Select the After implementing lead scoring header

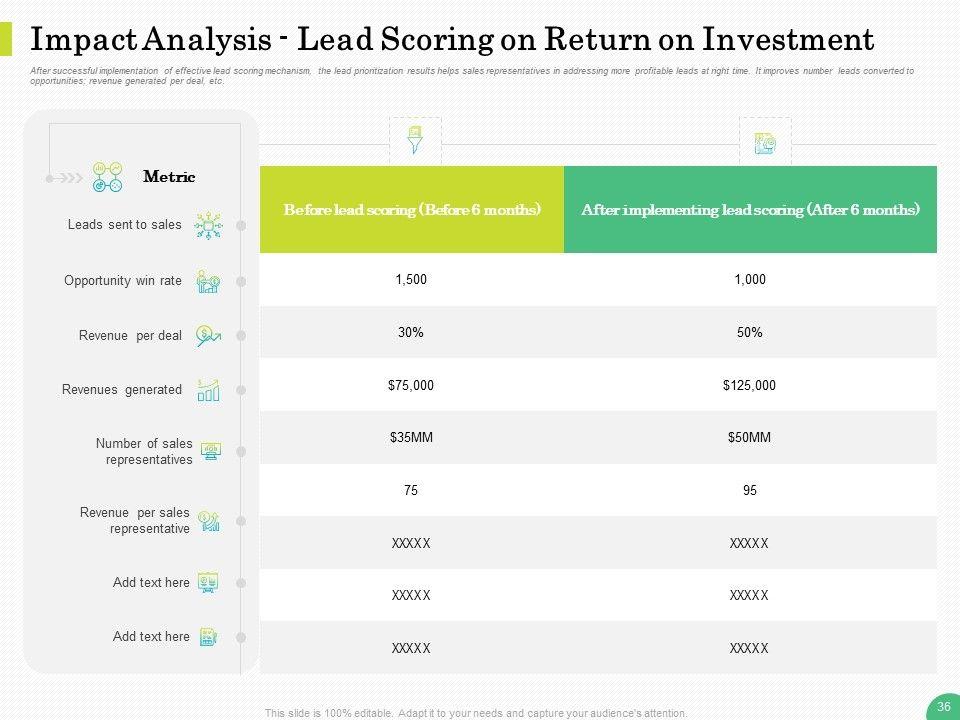point(750,210)
